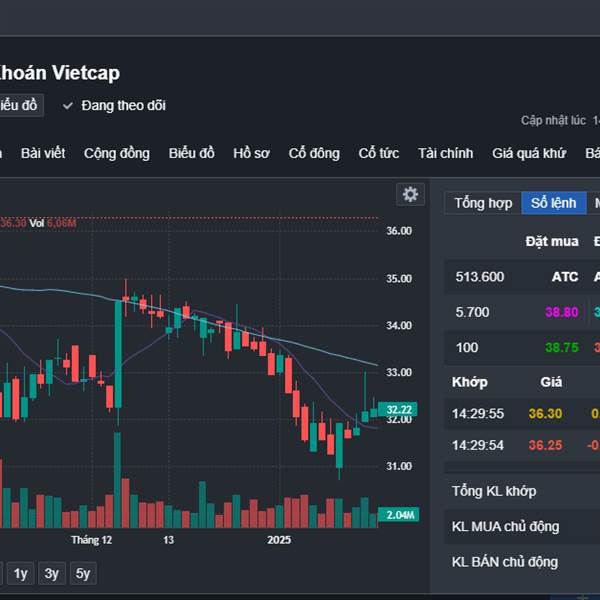Viewport: 600px width, 600px height.
Task: Open the Cổ đông tab
Action: click(314, 153)
